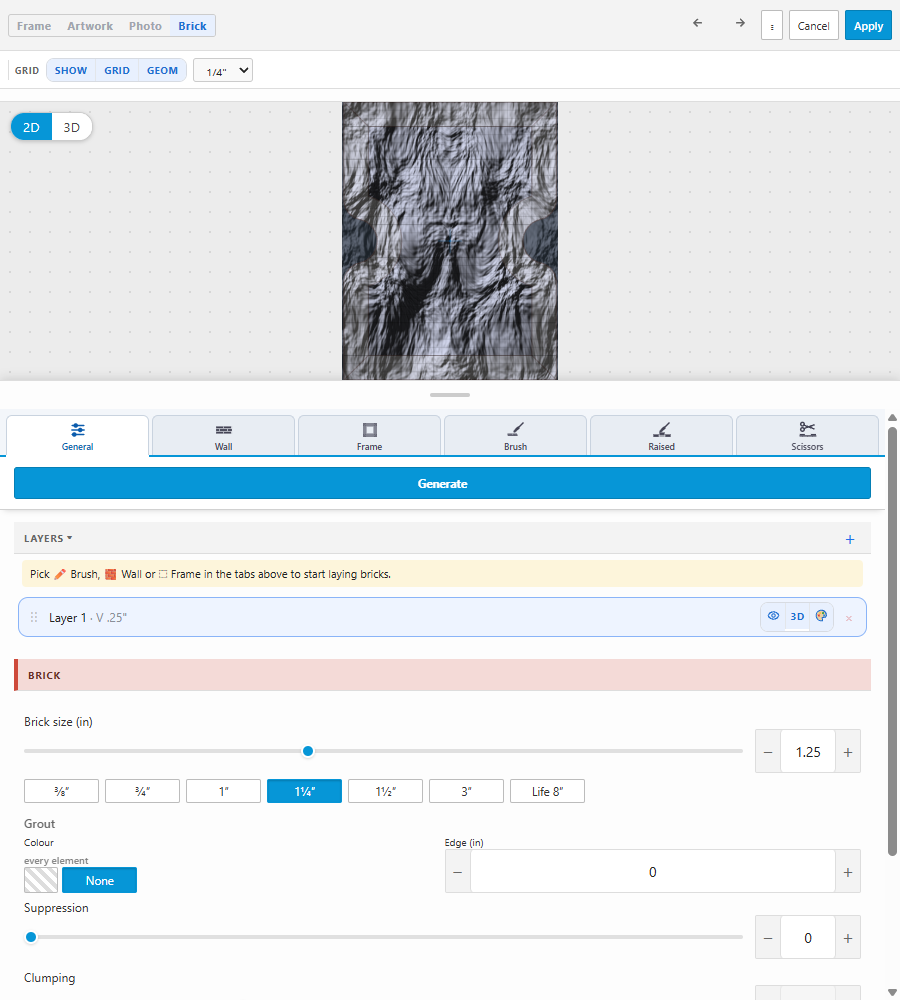Open the General settings tab

click(77, 436)
